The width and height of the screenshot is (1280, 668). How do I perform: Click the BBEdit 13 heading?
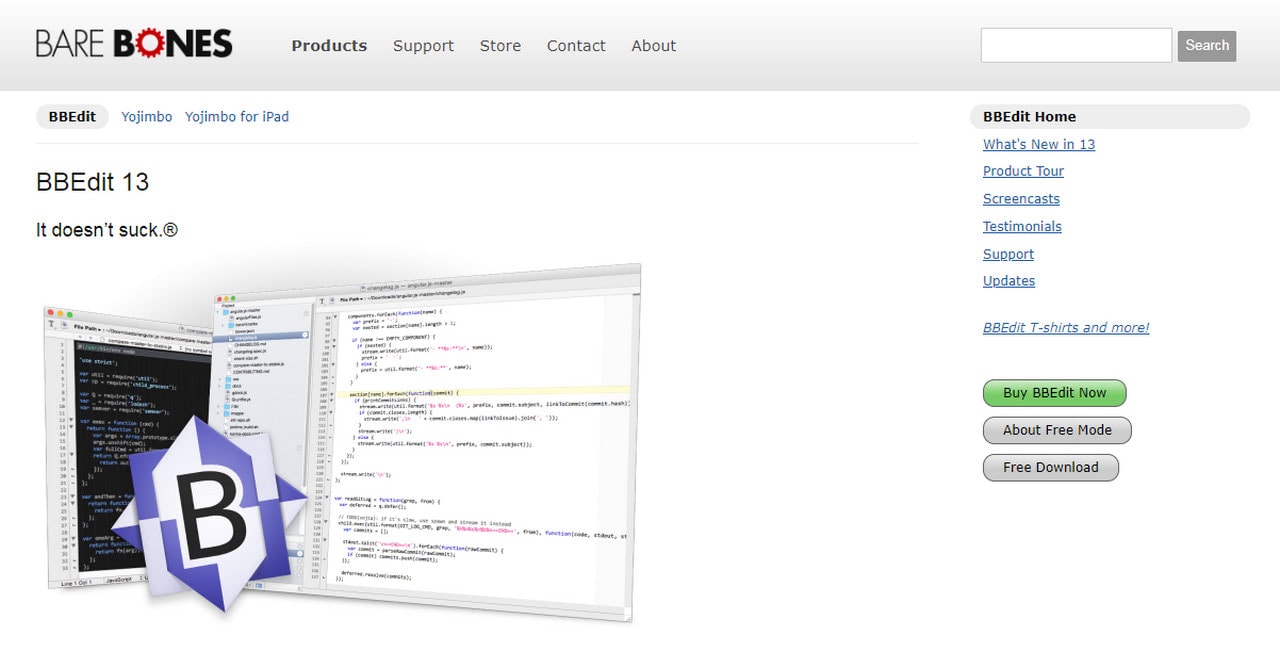[92, 182]
